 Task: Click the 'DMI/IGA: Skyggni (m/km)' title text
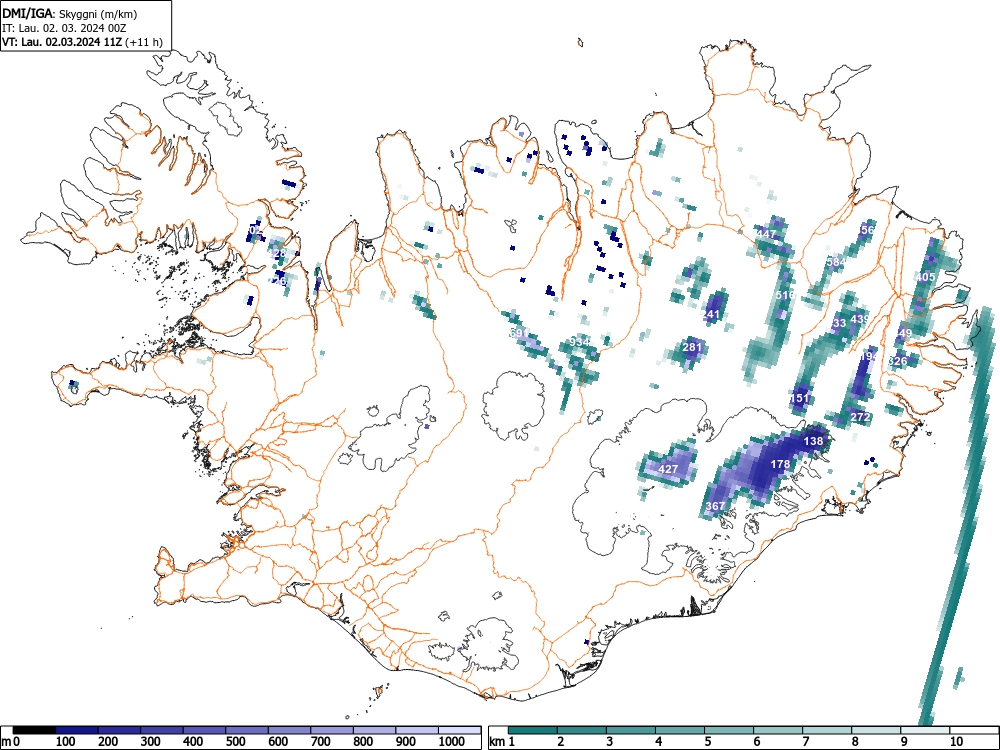click(70, 13)
